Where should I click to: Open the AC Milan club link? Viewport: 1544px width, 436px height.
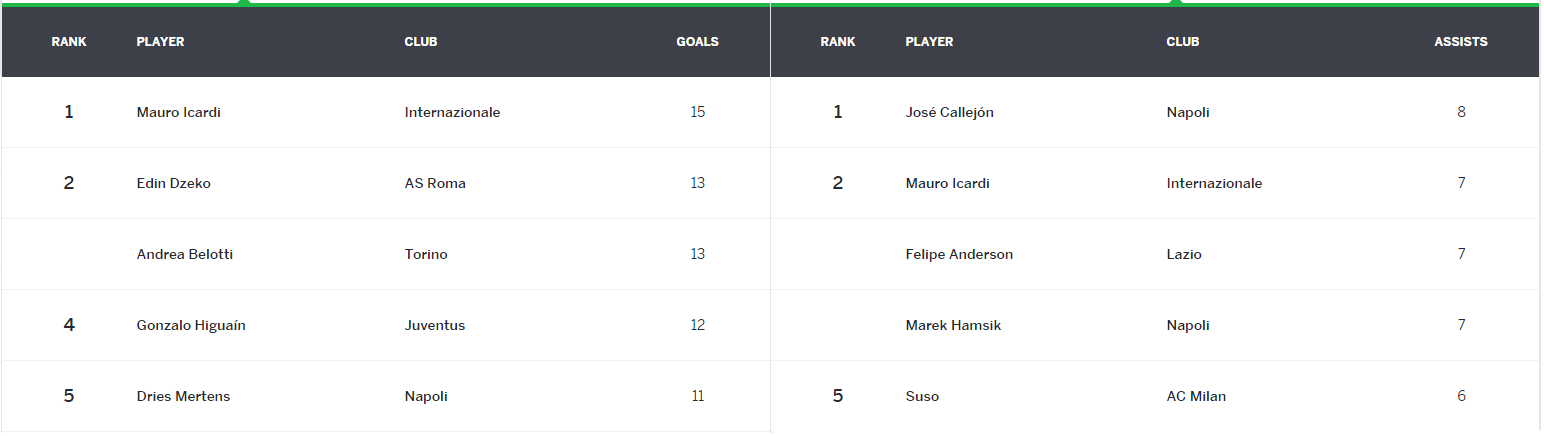(1195, 396)
